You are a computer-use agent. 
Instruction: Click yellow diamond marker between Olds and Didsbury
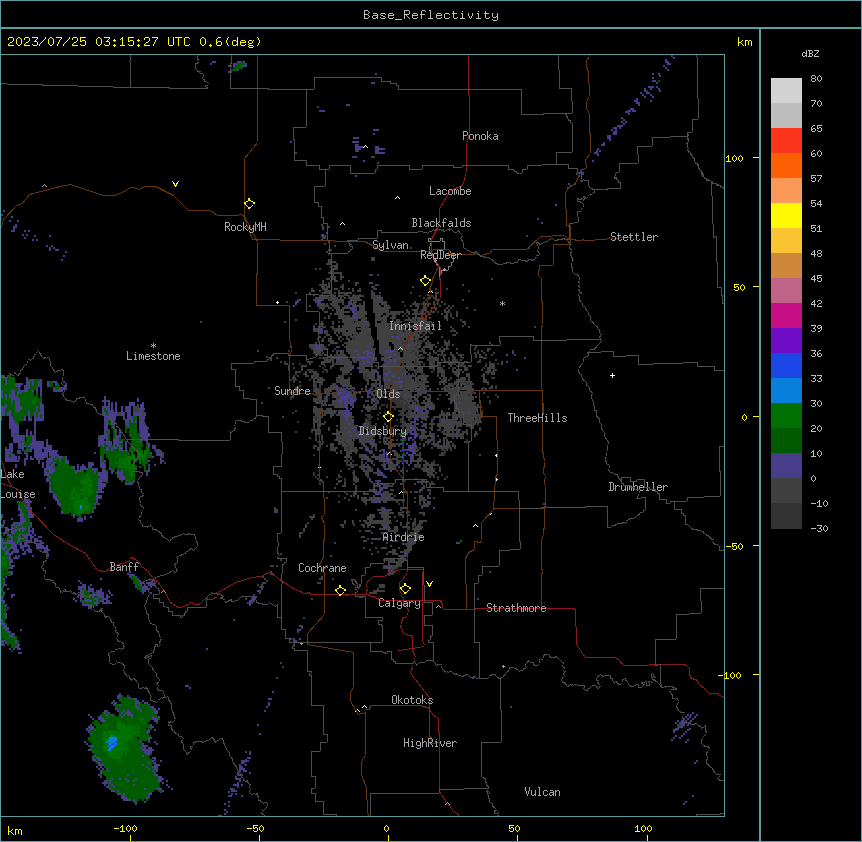click(388, 417)
